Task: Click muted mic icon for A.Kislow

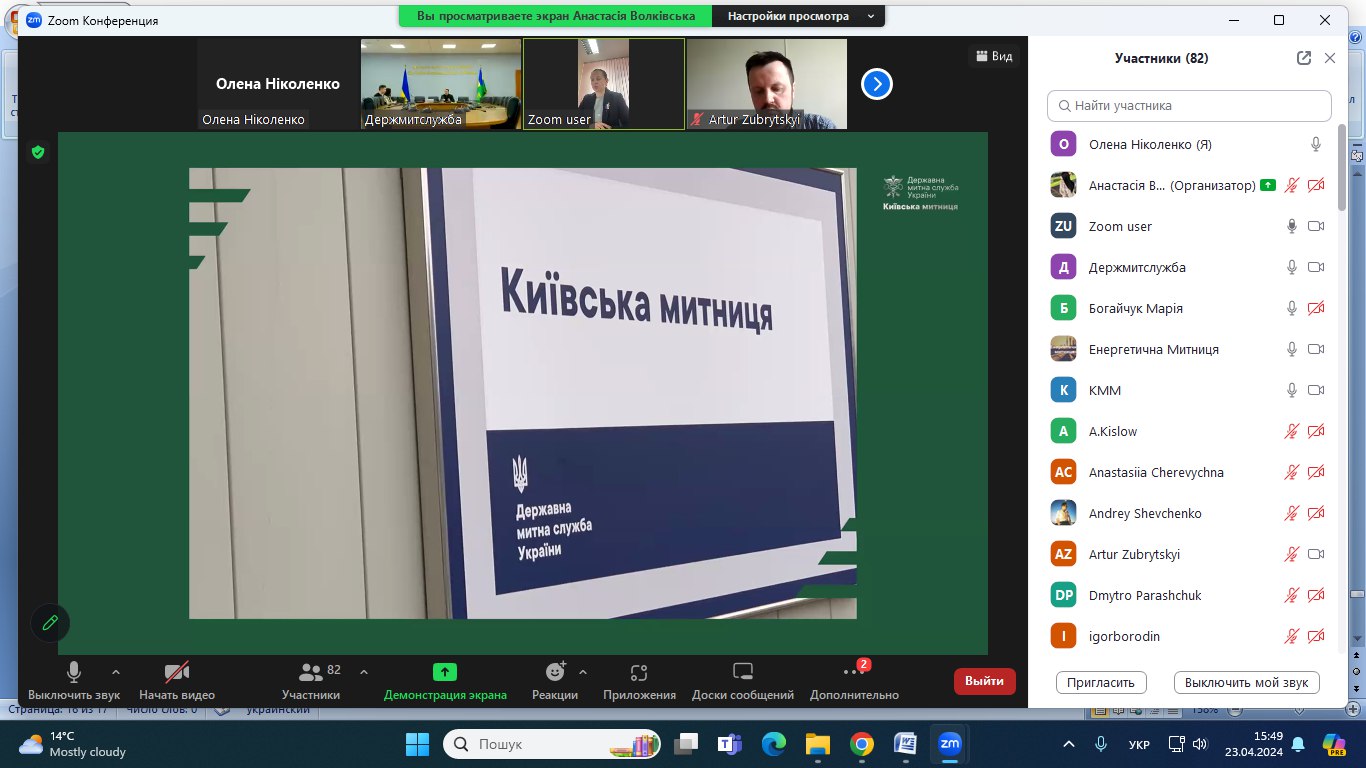Action: (x=1292, y=431)
